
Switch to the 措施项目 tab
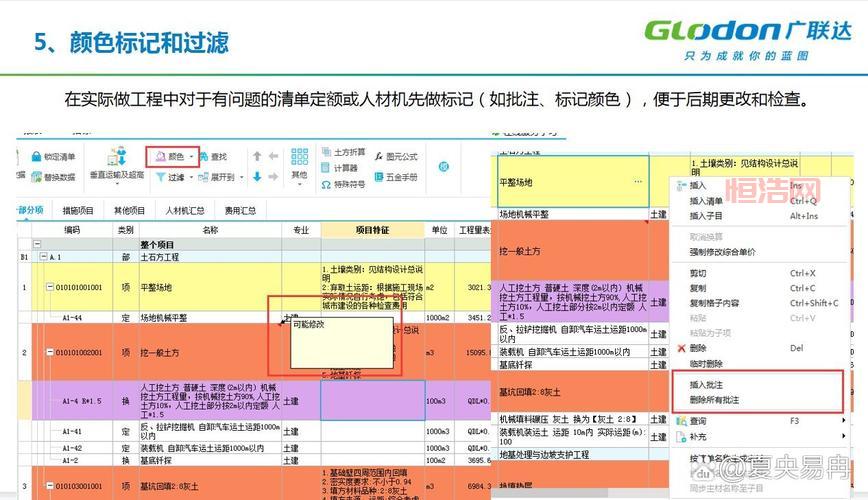coord(78,211)
